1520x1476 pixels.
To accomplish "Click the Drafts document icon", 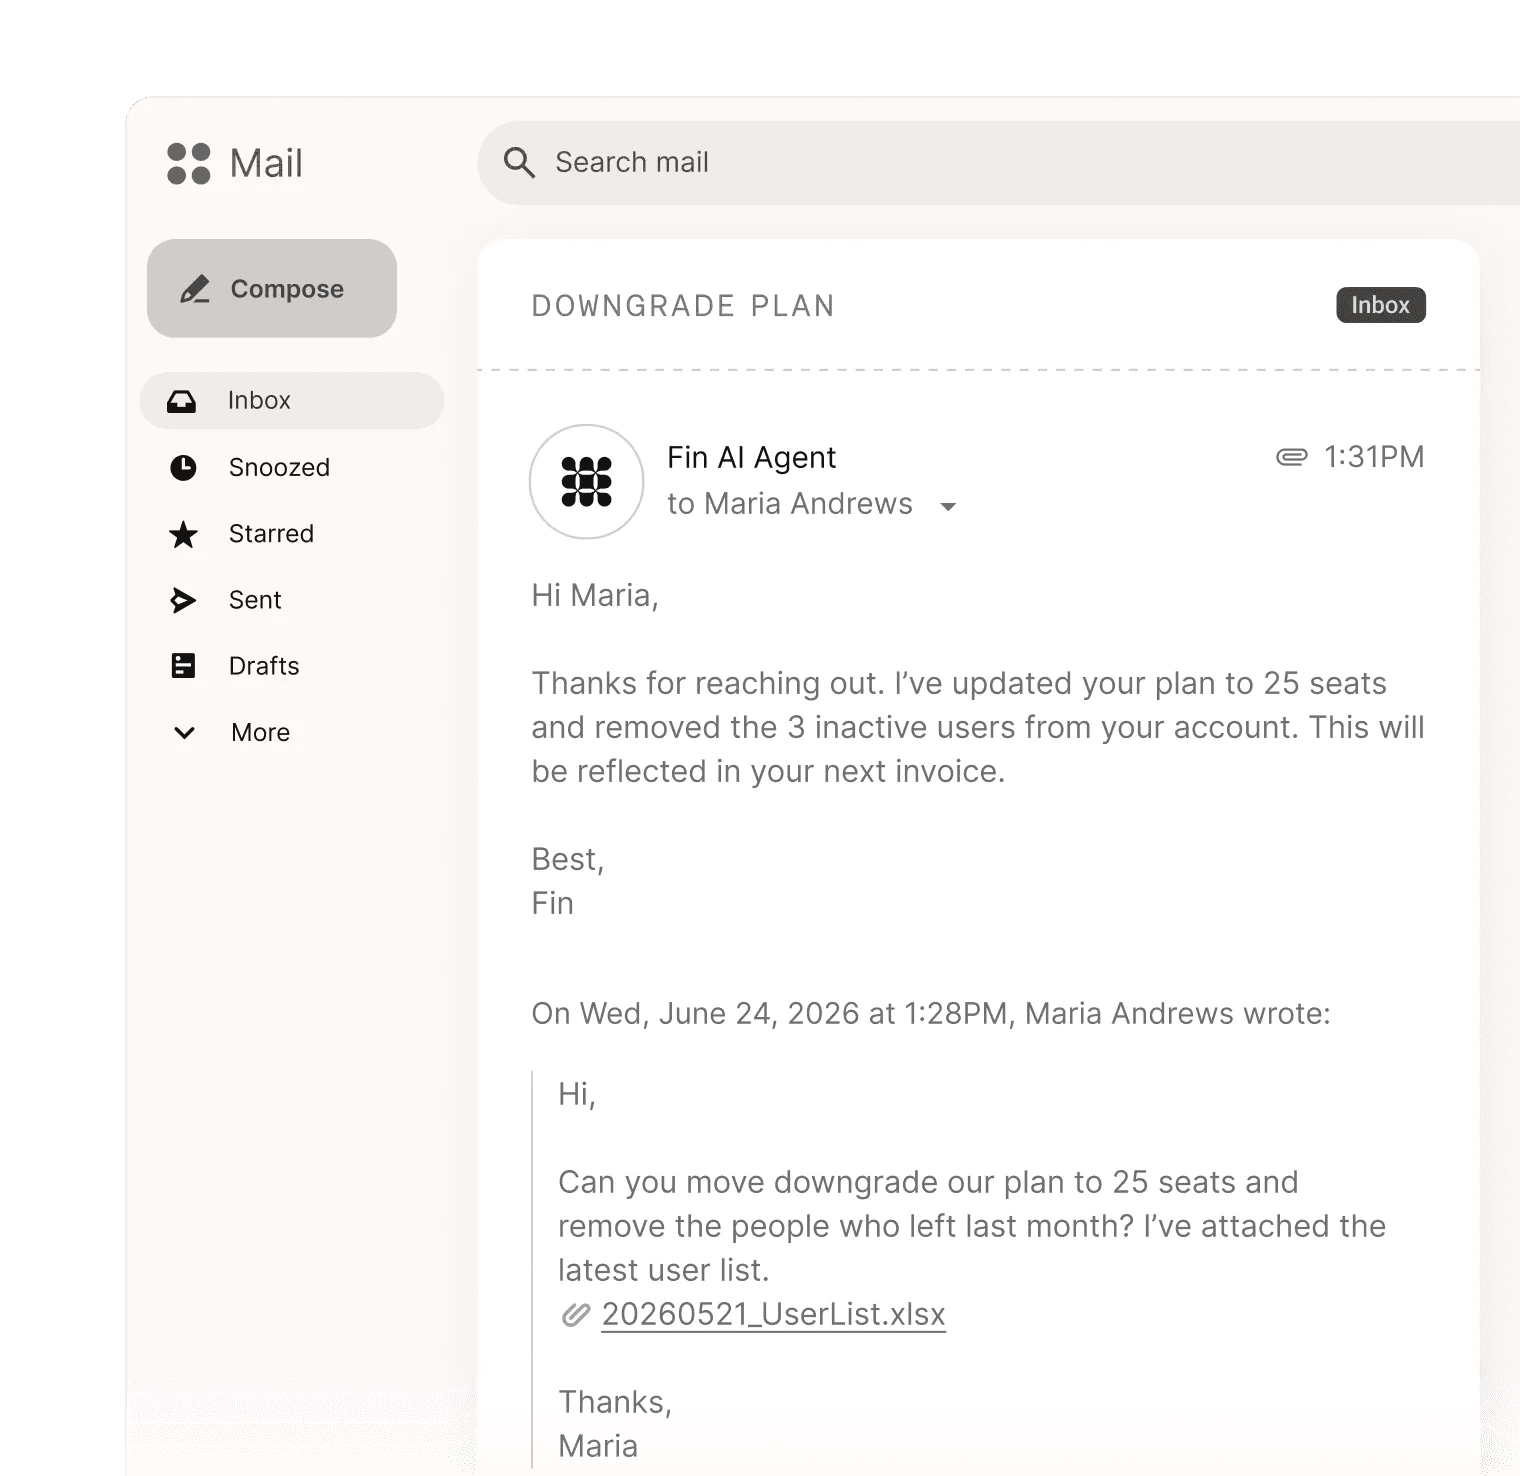I will [183, 666].
